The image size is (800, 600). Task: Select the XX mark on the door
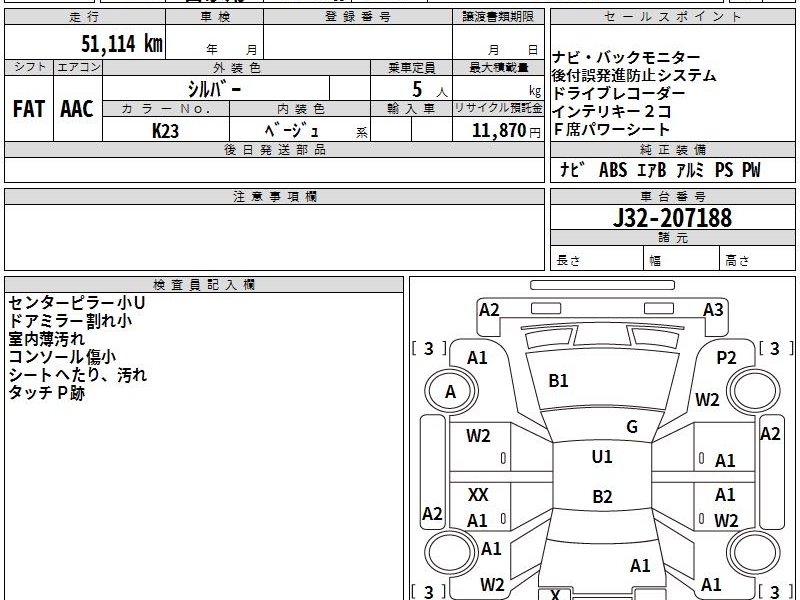click(x=478, y=494)
